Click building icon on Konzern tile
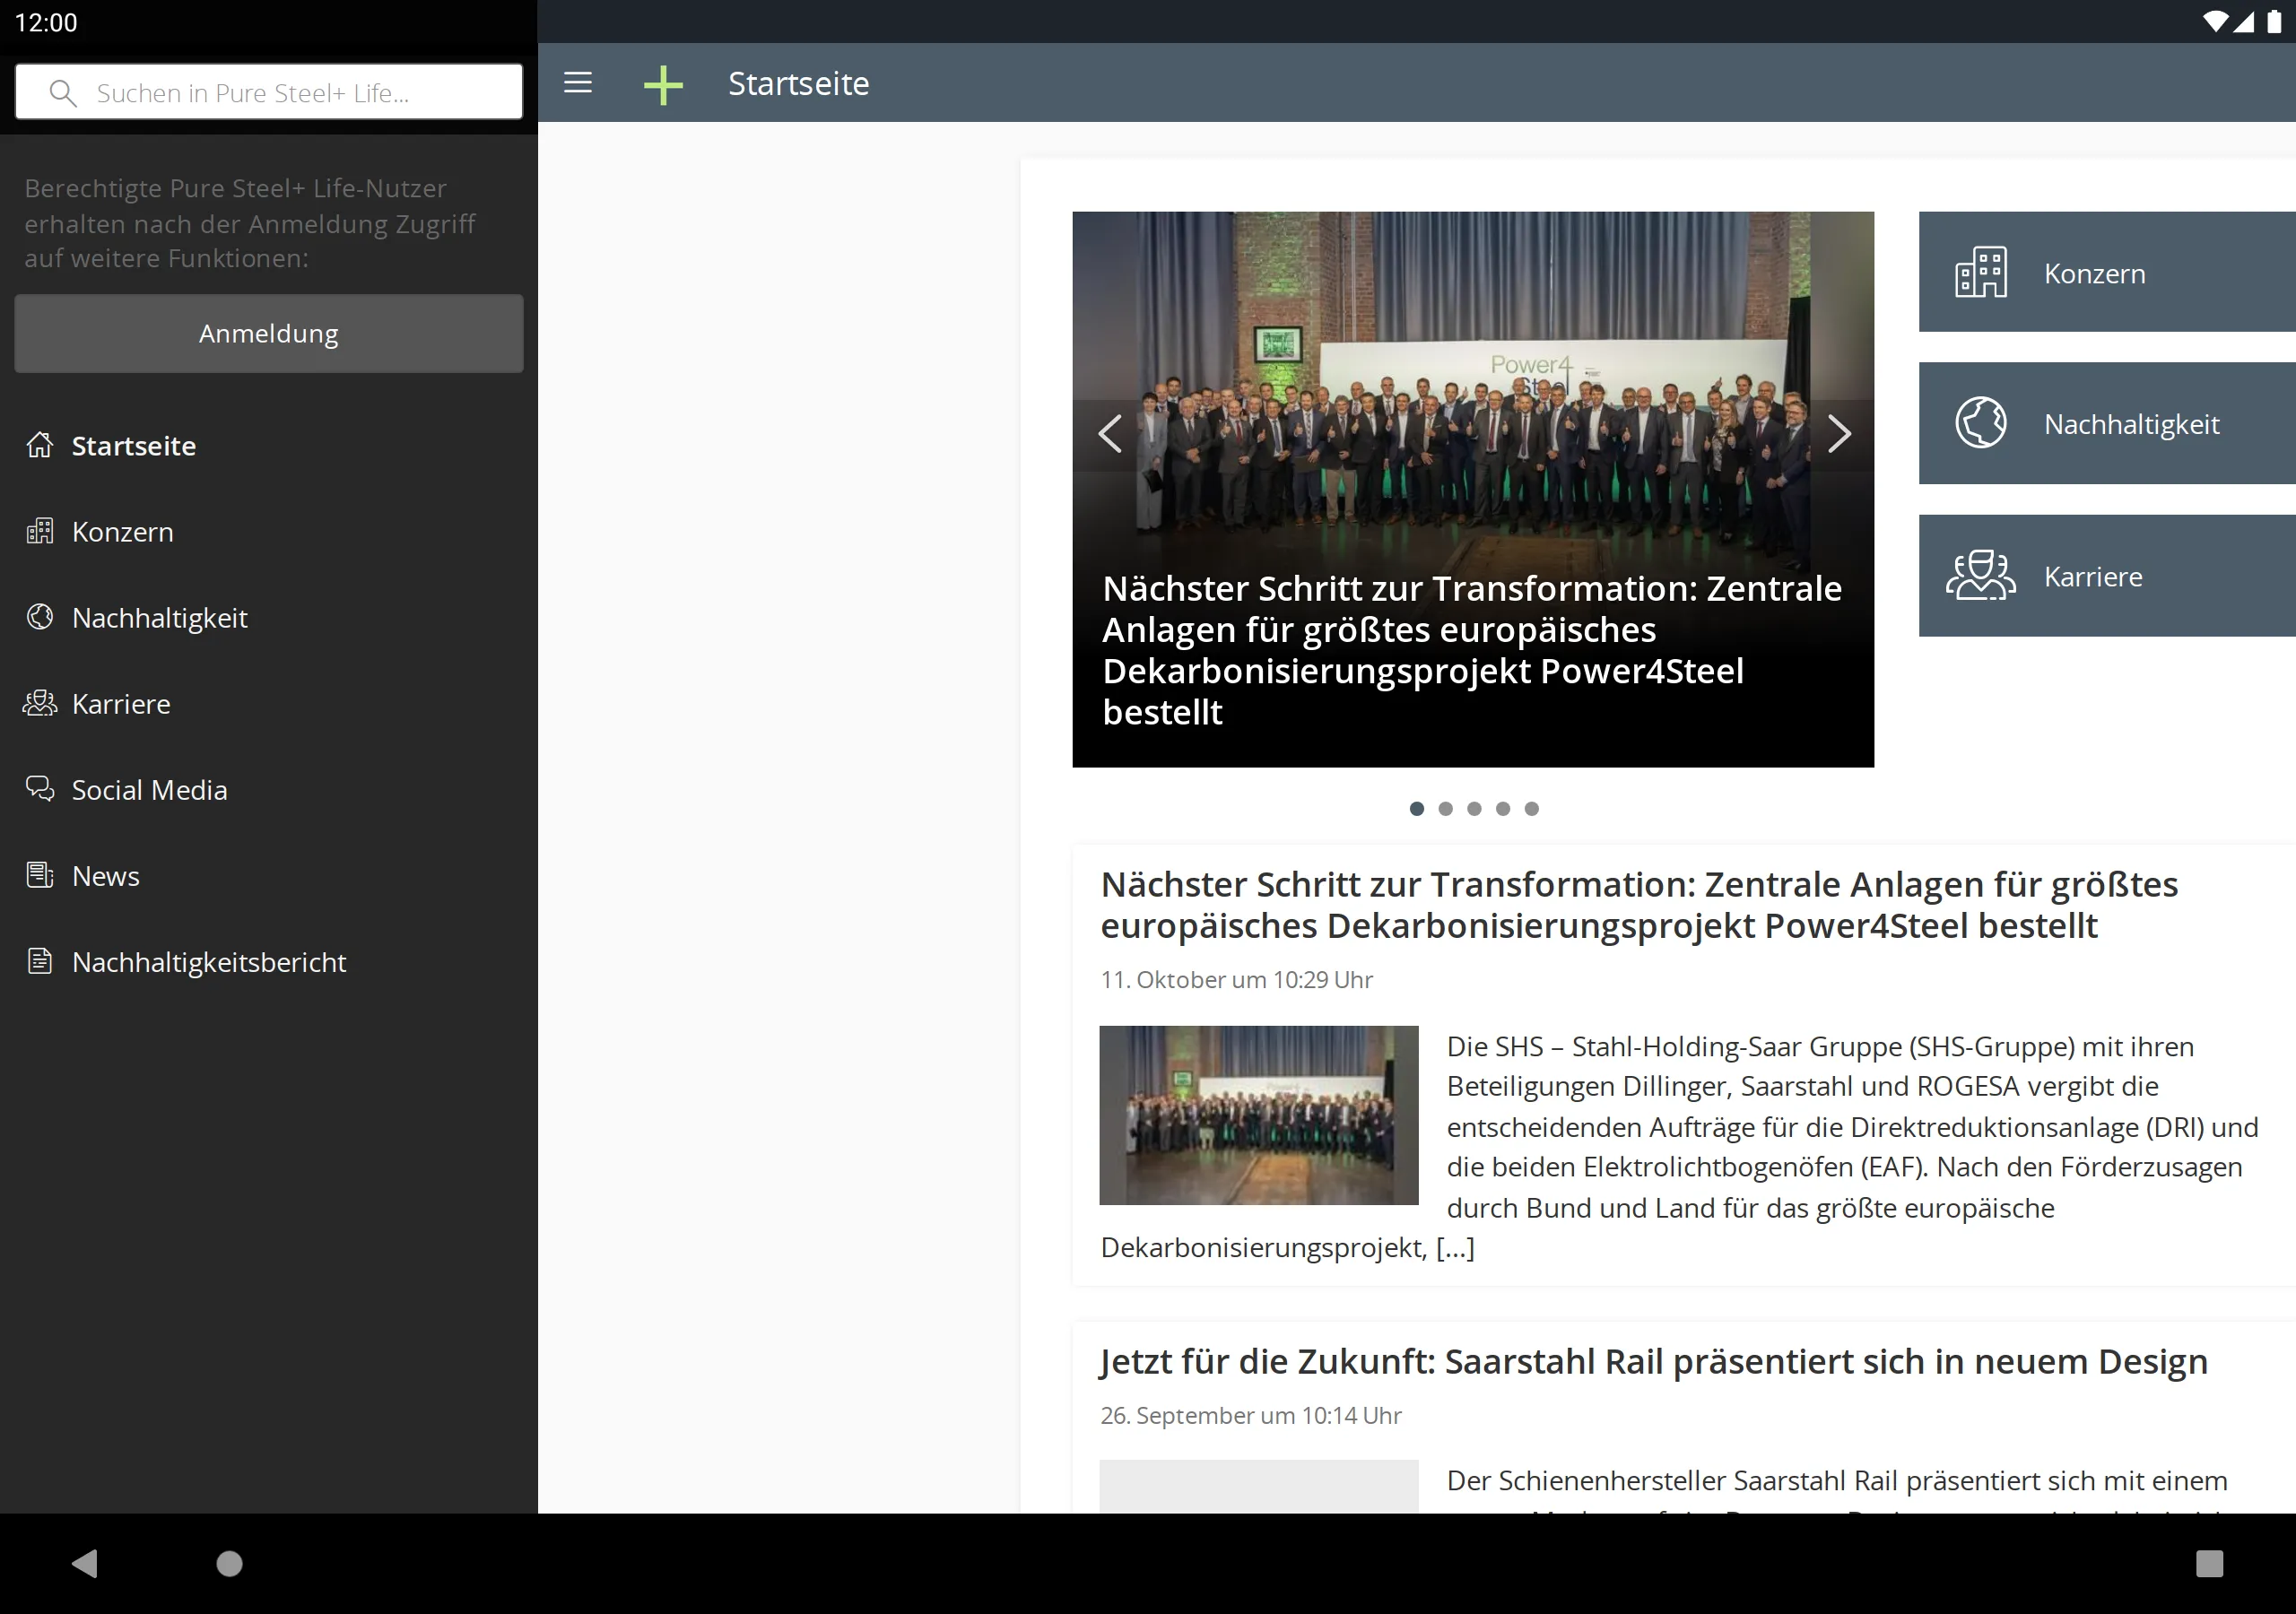 [1981, 272]
